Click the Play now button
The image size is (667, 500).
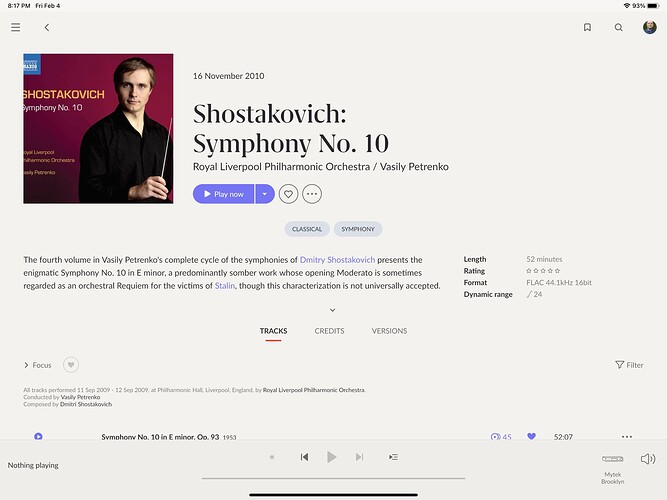224,194
